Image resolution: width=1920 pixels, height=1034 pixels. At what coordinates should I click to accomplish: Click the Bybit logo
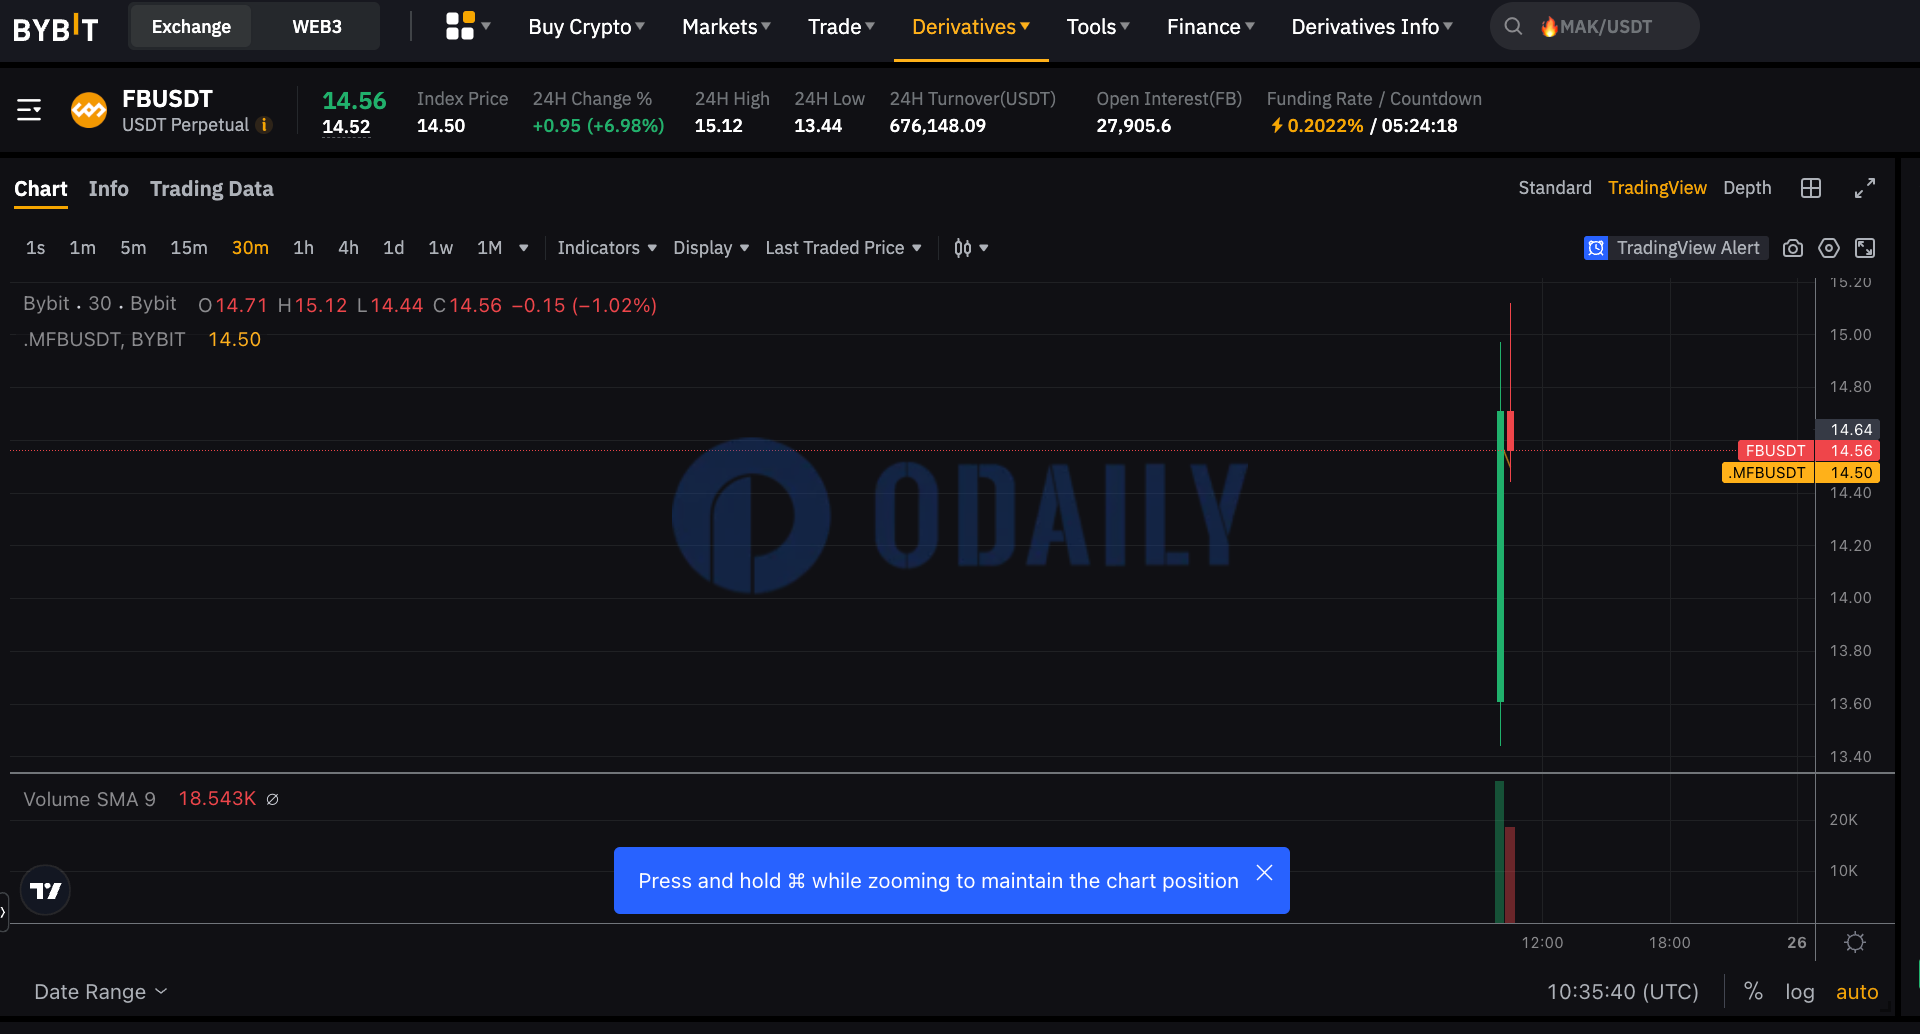(55, 27)
